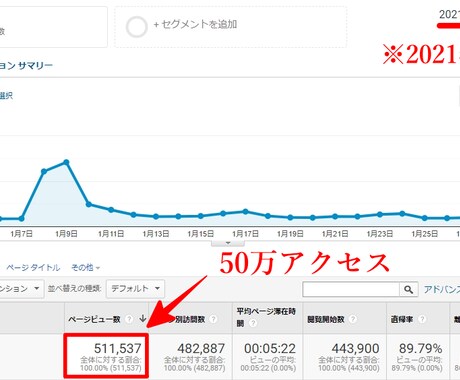Click the average time value 00:05:22

(270, 349)
